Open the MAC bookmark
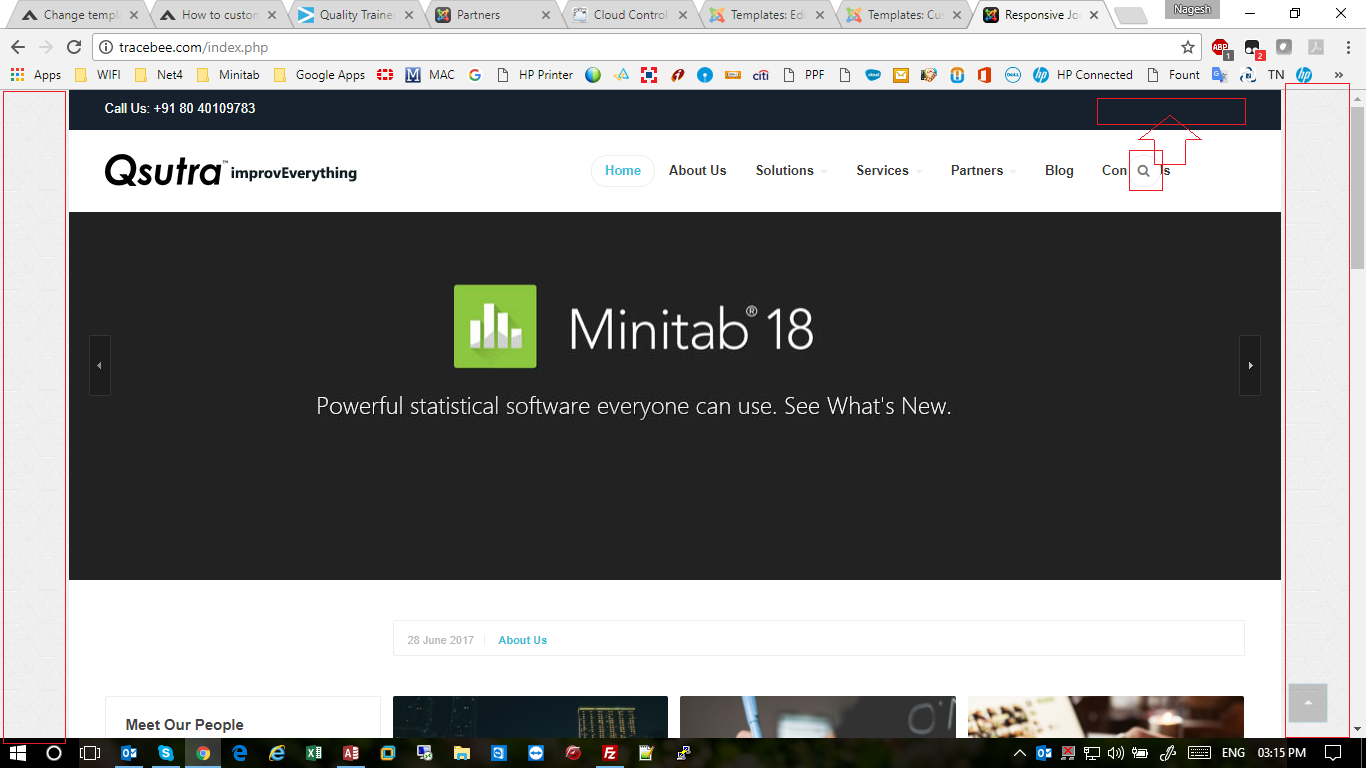1366x768 pixels. coord(430,75)
